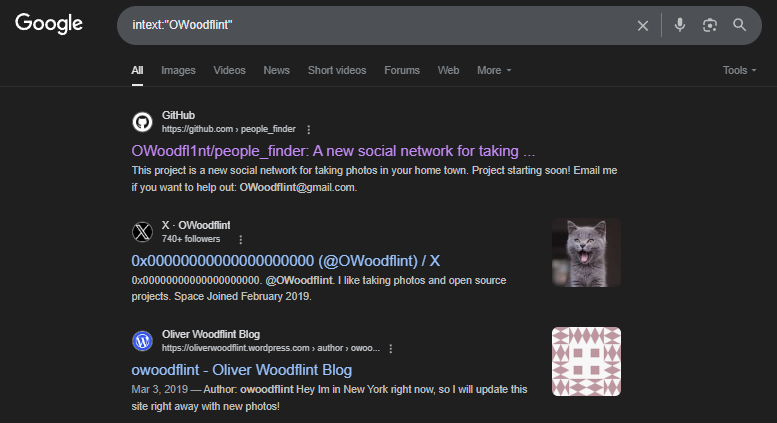Click the magnifying glass search icon
Viewport: 777px width, 423px height.
click(x=739, y=25)
